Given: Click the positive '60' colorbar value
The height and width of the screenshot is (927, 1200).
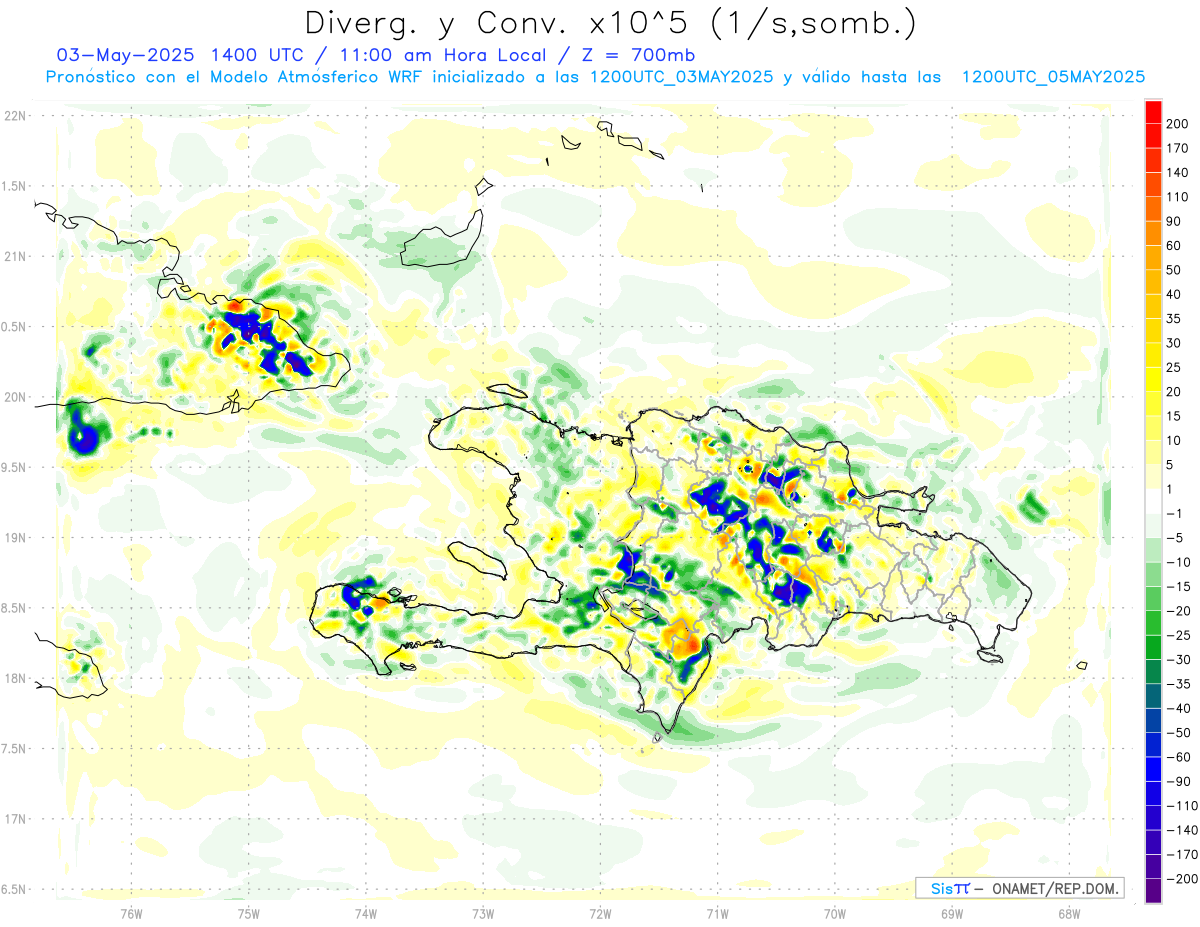Looking at the screenshot, I should click(x=1175, y=246).
